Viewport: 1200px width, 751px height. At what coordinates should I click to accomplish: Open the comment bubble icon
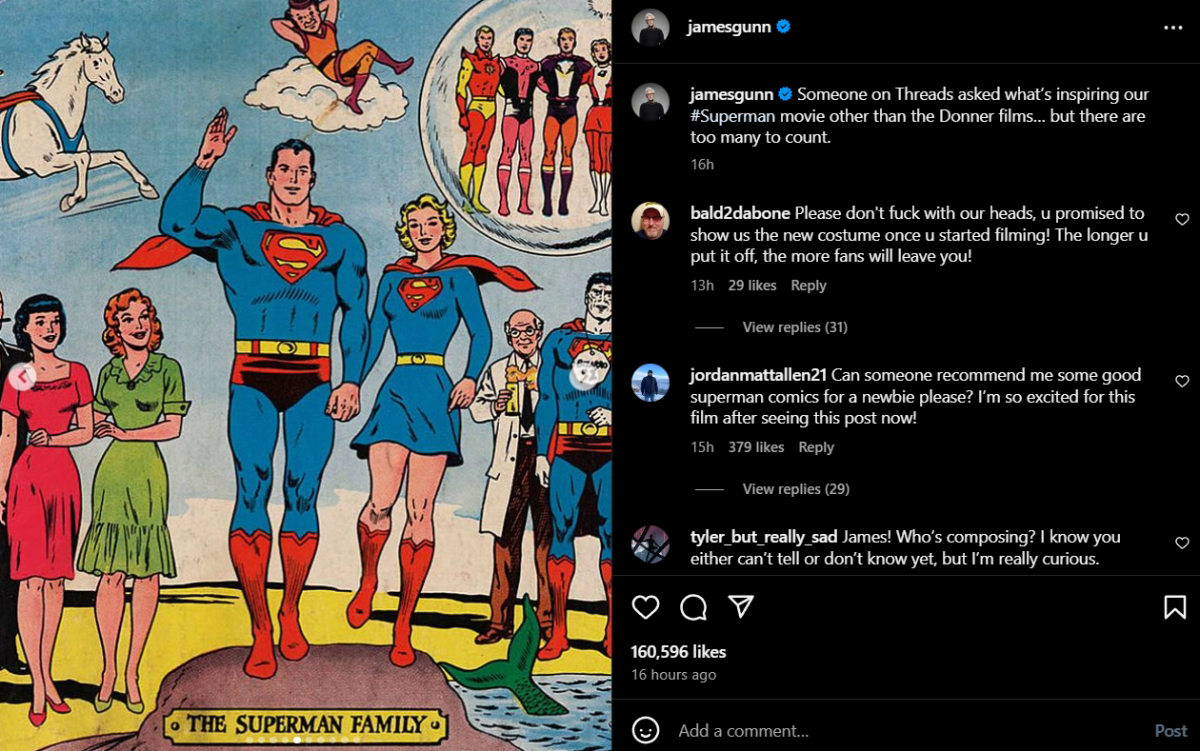click(693, 607)
